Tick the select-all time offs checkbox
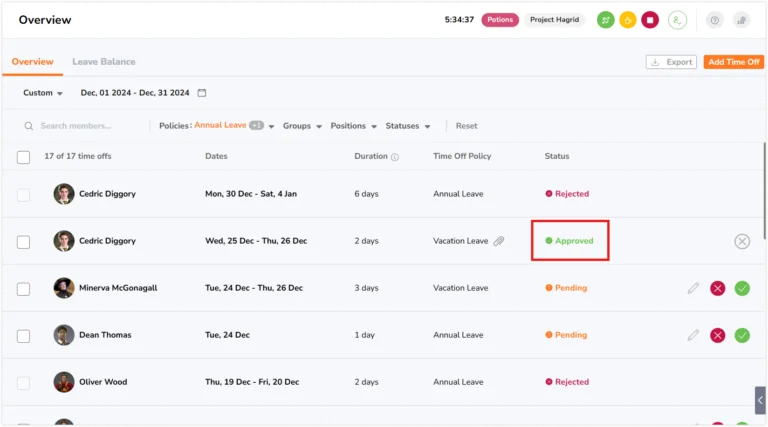 [24, 157]
